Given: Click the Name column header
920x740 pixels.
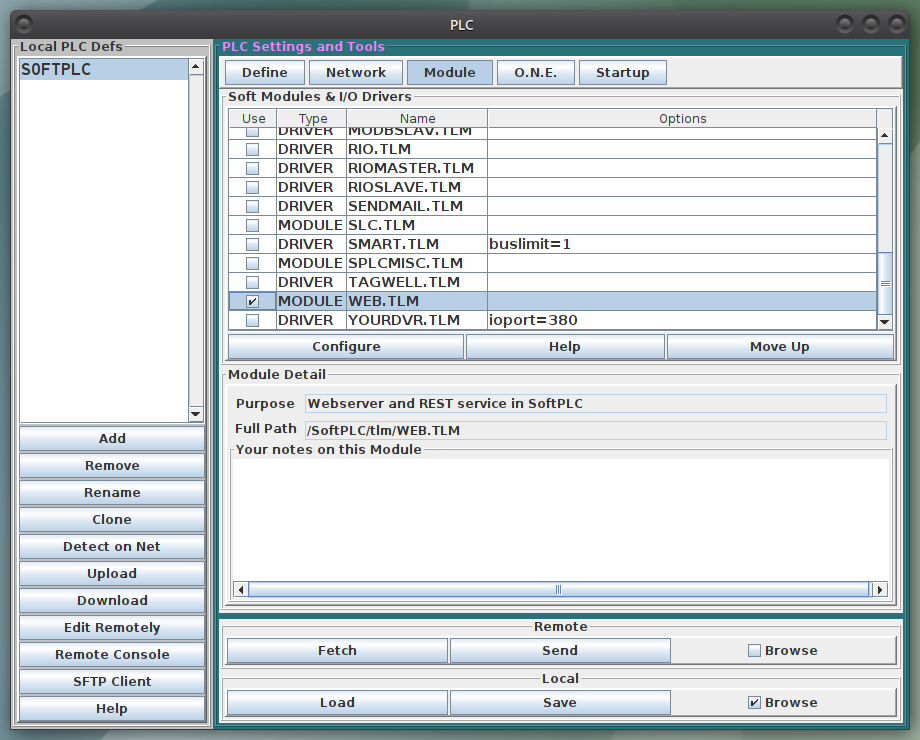Looking at the screenshot, I should (417, 119).
